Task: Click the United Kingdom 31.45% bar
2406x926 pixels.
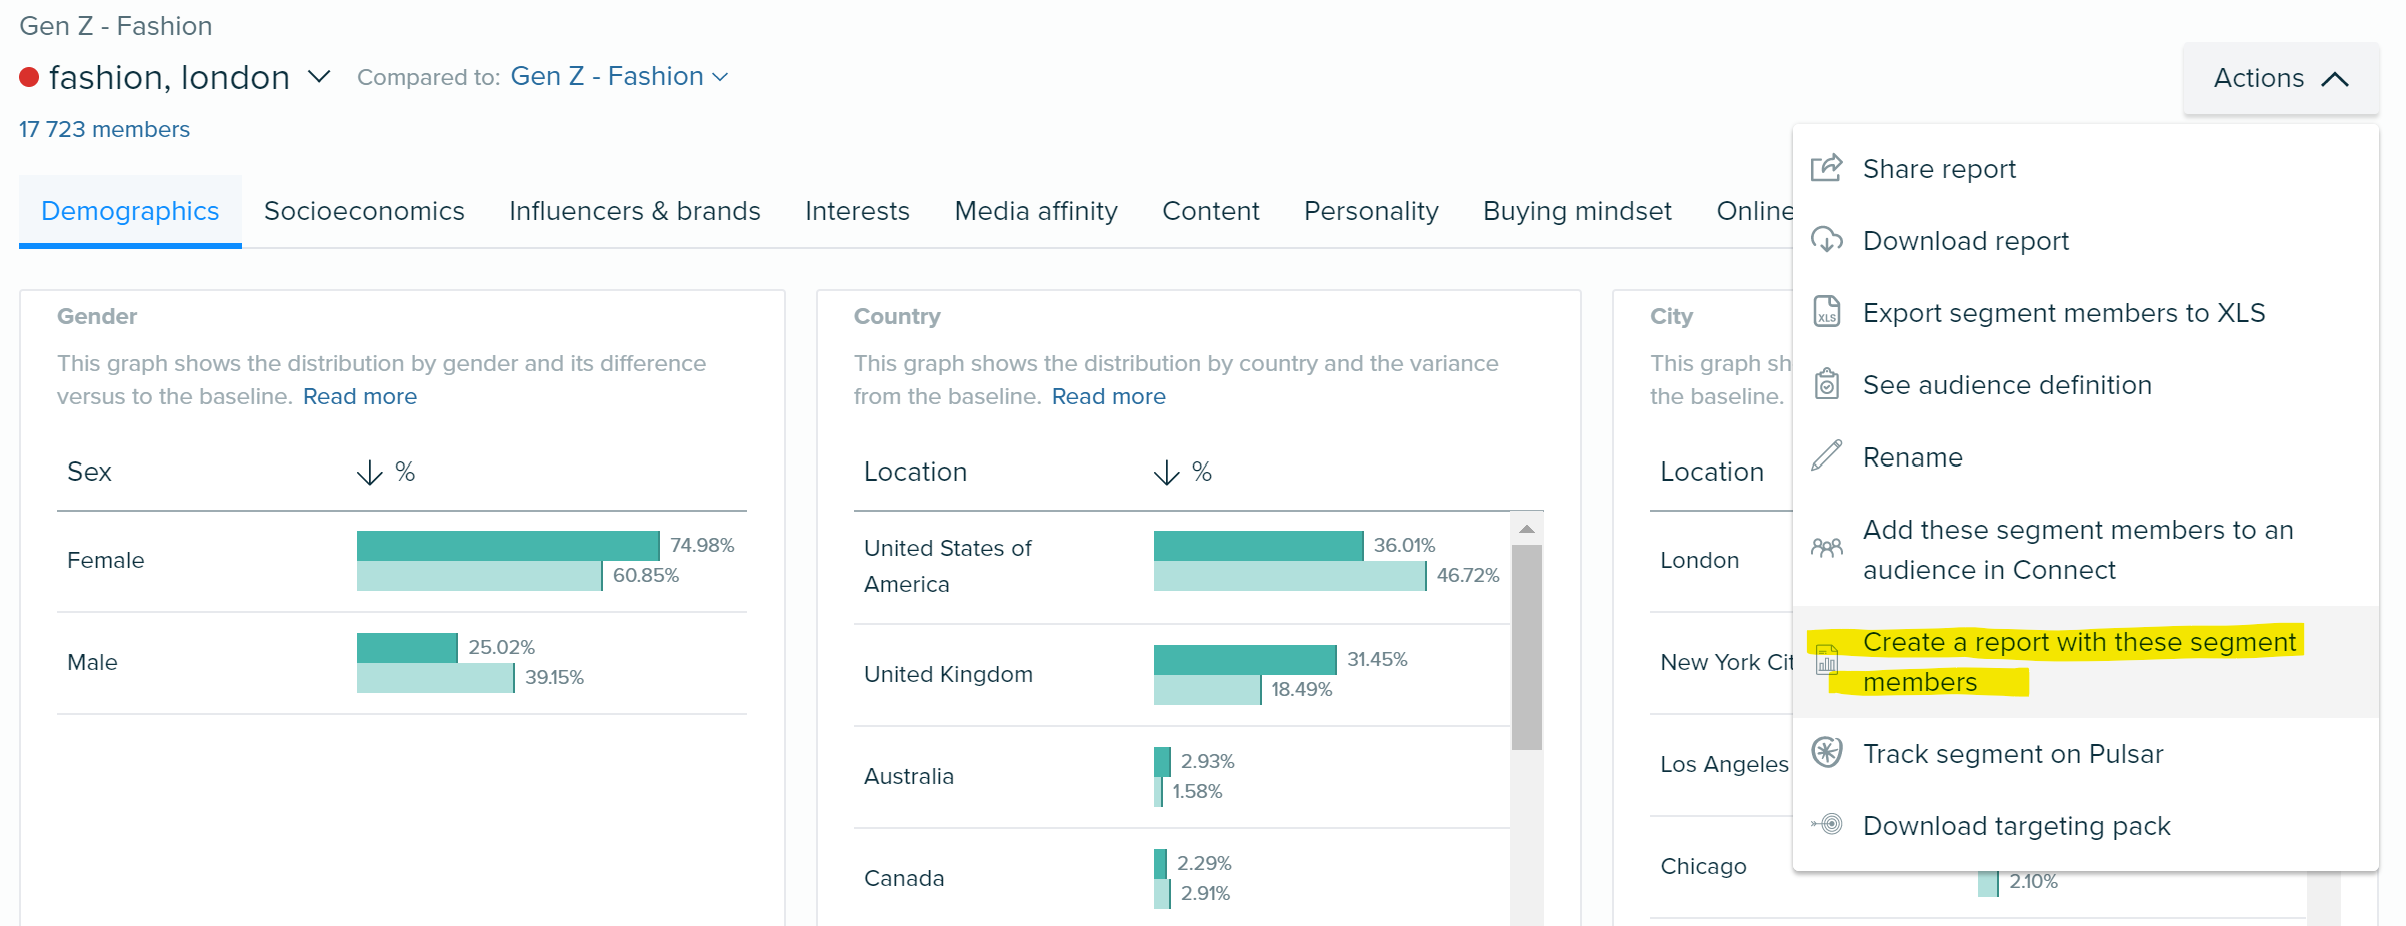Action: pos(1245,659)
